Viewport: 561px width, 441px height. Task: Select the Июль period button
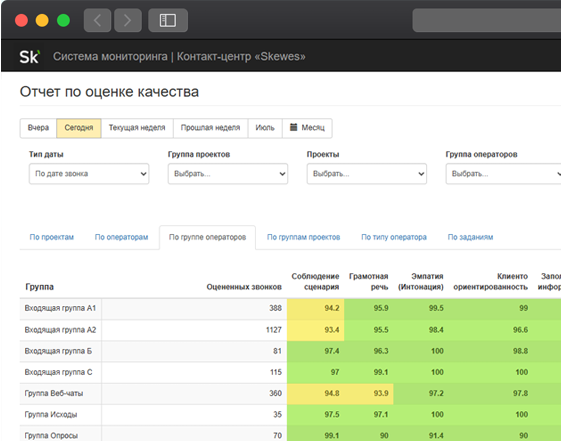265,128
